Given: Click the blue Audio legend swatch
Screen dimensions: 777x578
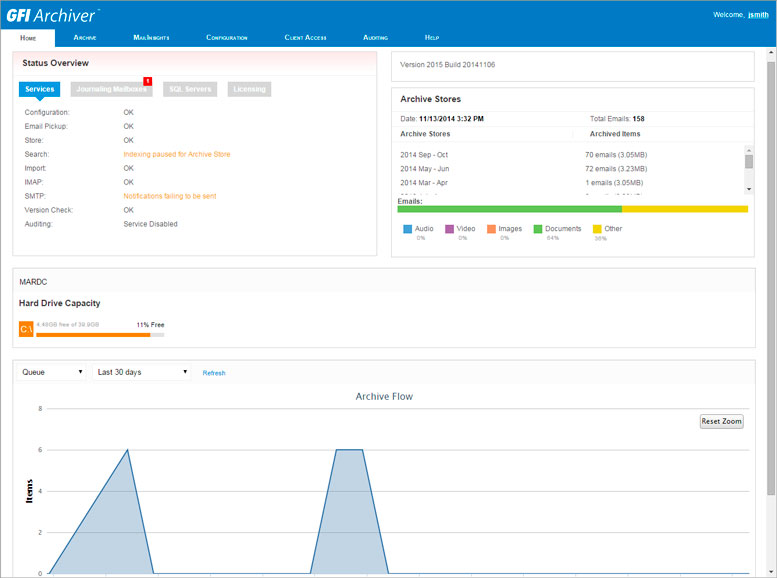Looking at the screenshot, I should coord(408,229).
